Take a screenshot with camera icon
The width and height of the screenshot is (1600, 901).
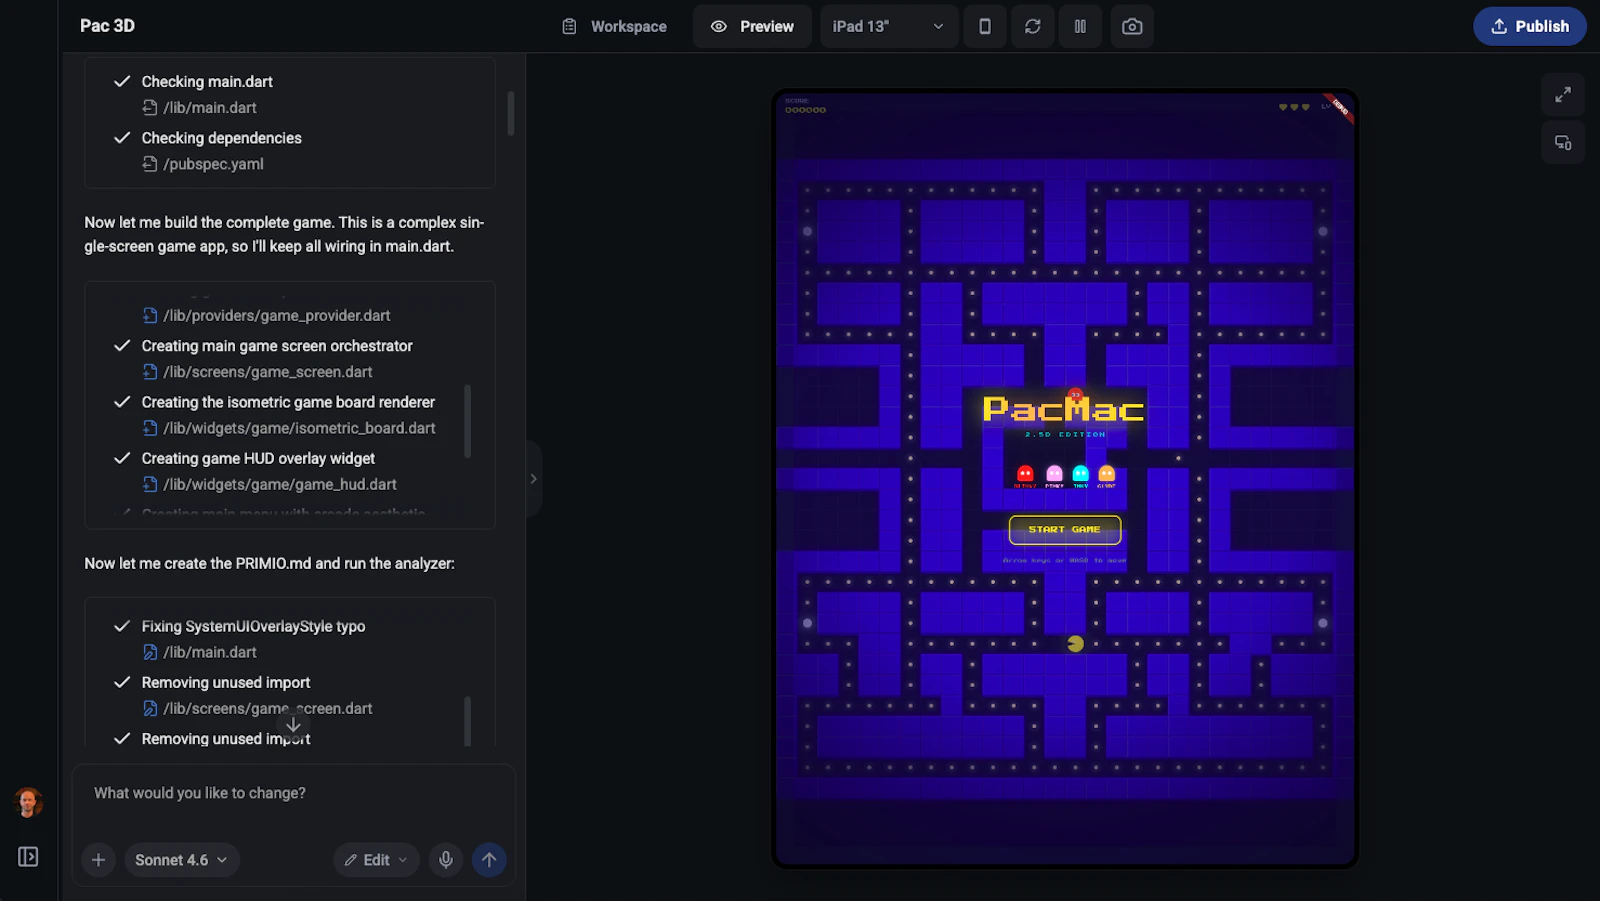click(x=1132, y=26)
